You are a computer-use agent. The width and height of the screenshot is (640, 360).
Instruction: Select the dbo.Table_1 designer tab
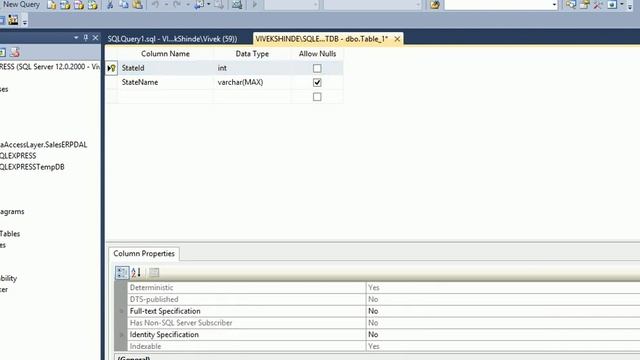click(321, 39)
